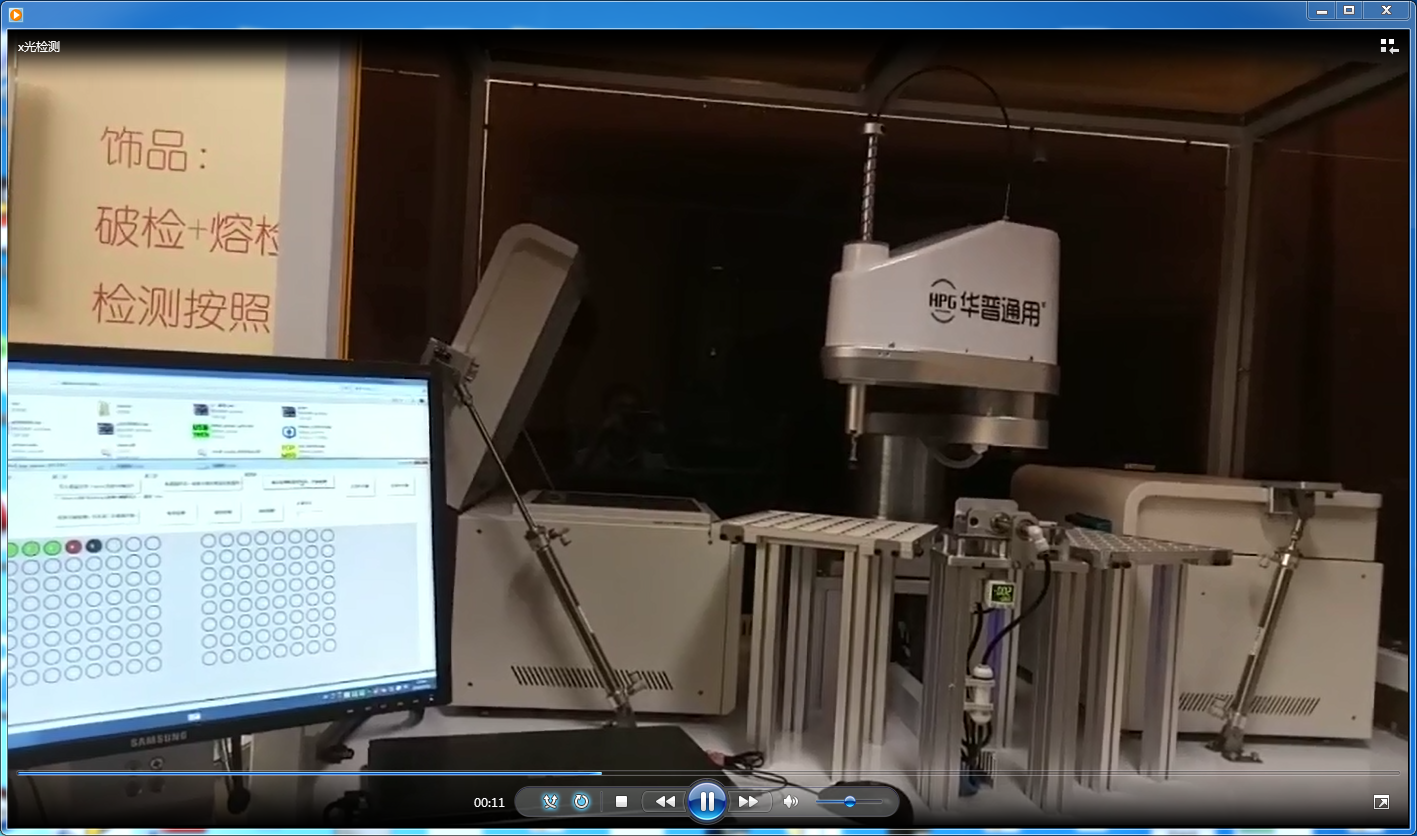Click the elapsed time 00:11 display
The height and width of the screenshot is (836, 1417).
489,802
